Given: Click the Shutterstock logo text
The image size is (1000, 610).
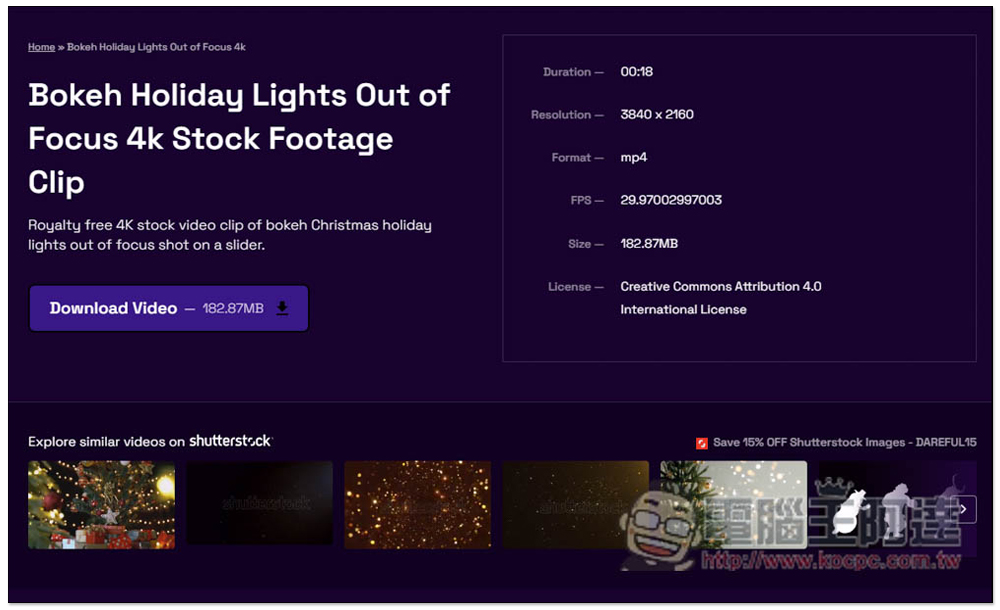Looking at the screenshot, I should [230, 441].
